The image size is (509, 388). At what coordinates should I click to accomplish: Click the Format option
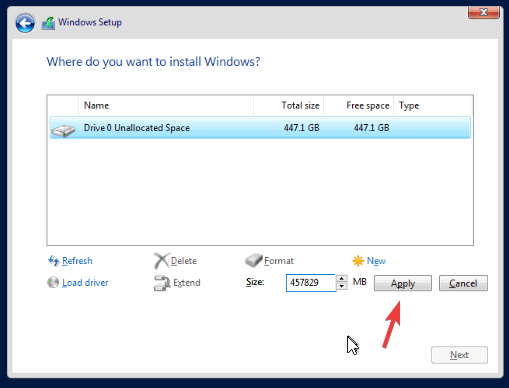[279, 261]
